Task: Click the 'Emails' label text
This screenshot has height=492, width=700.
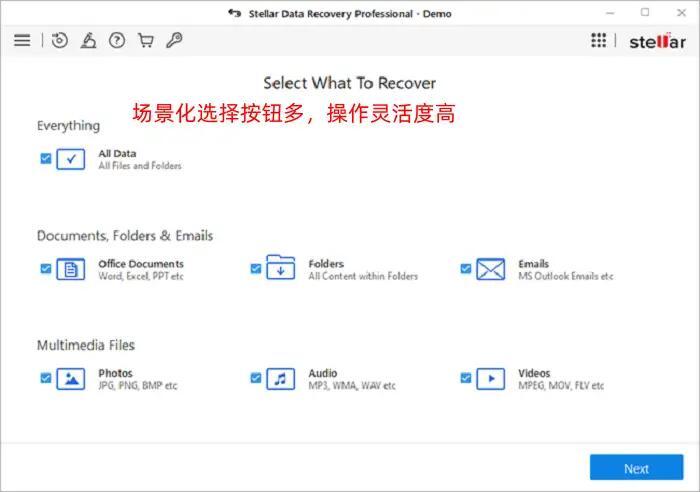Action: point(533,264)
